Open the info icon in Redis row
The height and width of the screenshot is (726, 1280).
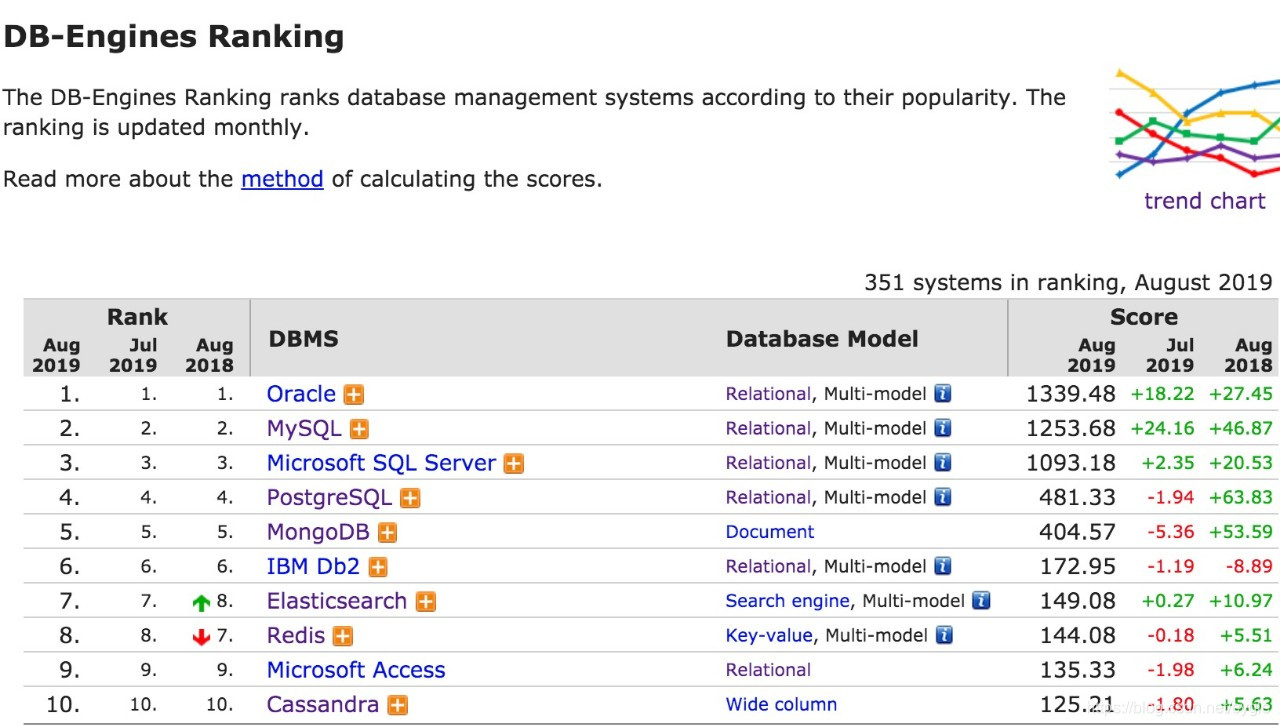click(x=943, y=635)
